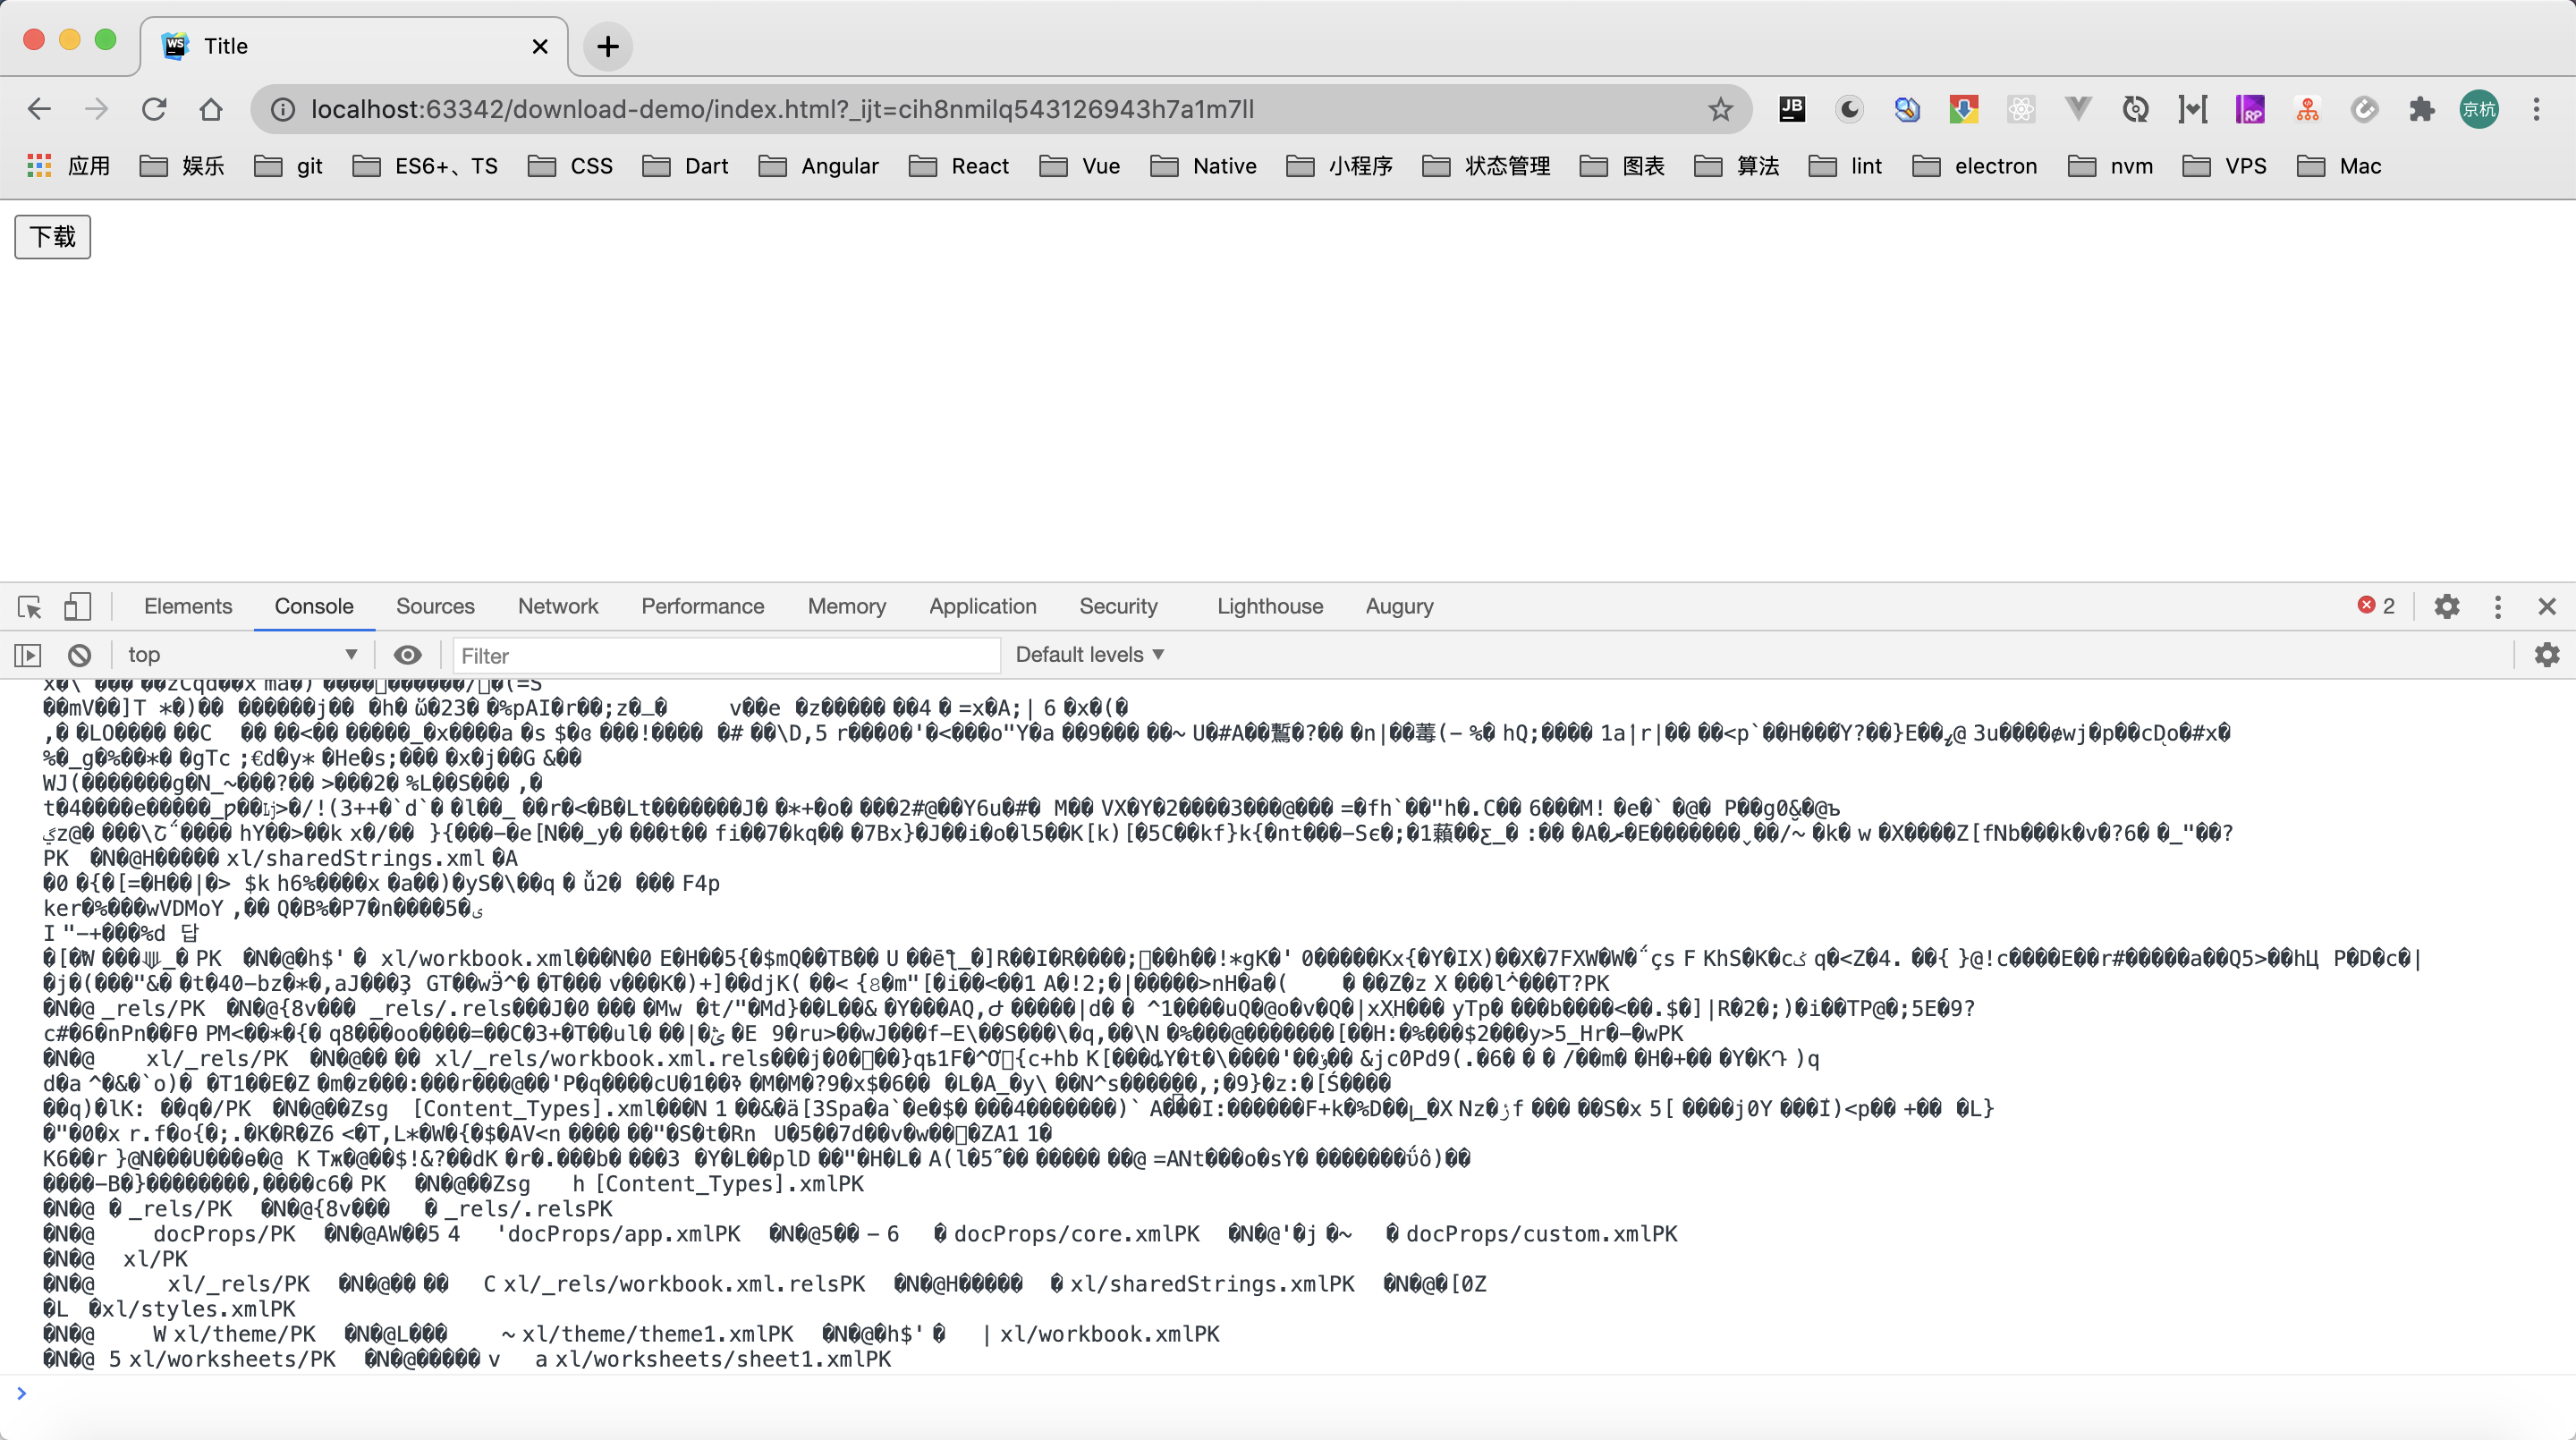This screenshot has height=1440, width=2576.
Task: Bookmark this page with the star icon
Action: coord(1719,109)
